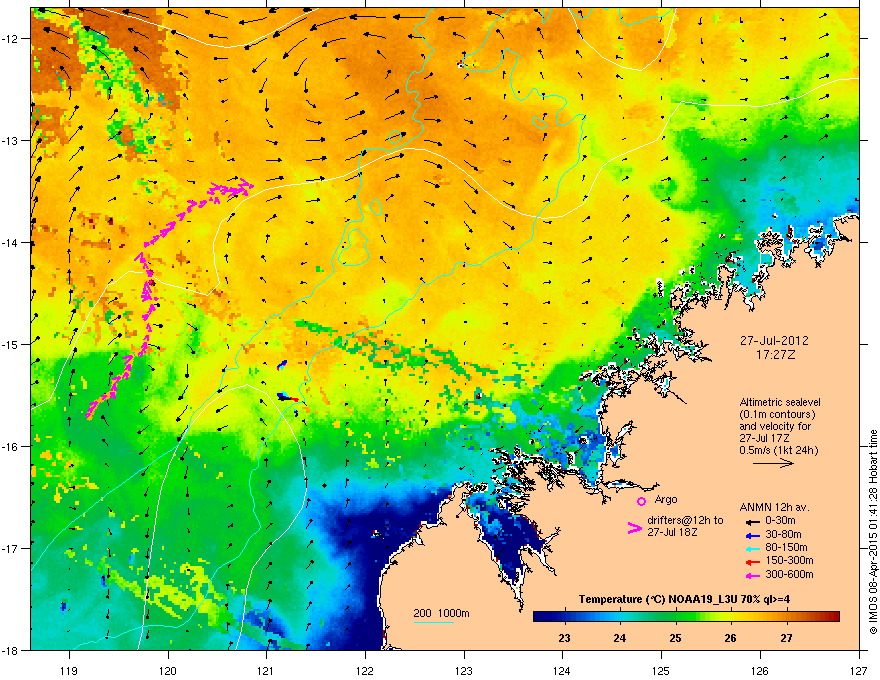Click latitude axis label -17

[x=11, y=548]
